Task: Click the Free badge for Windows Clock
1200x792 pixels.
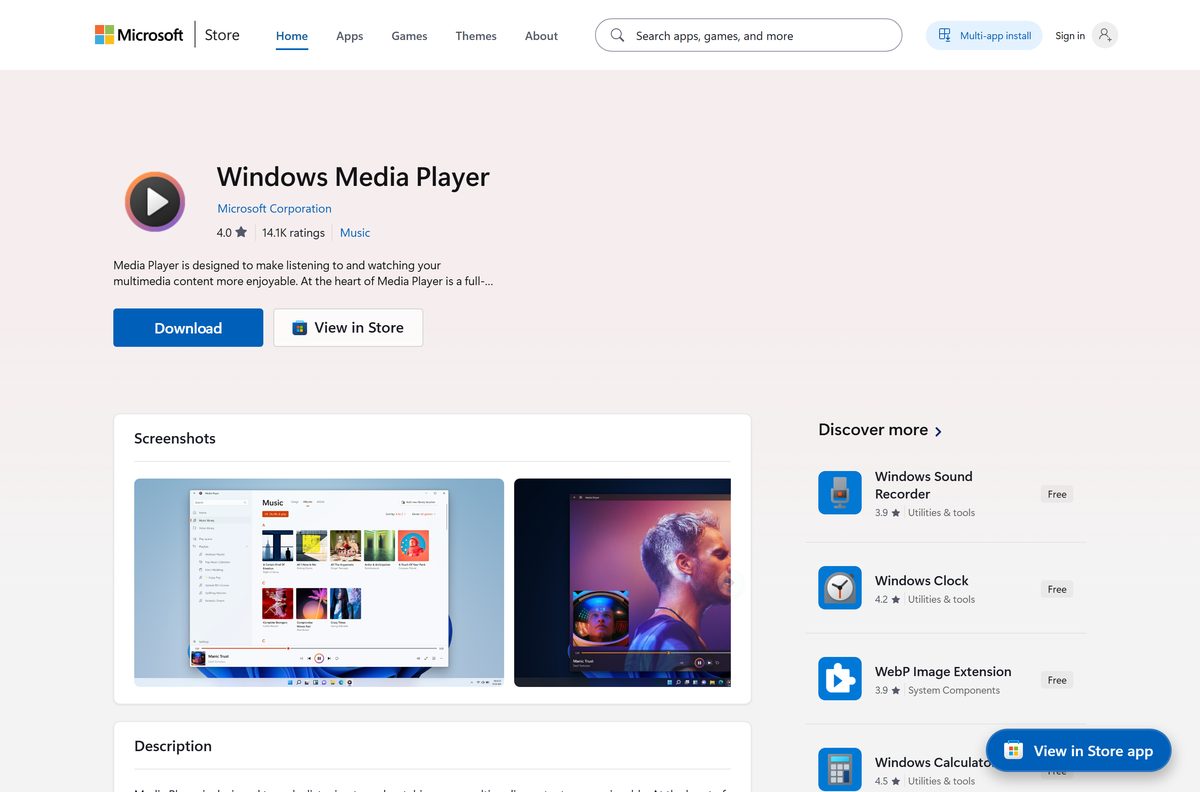Action: tap(1057, 589)
